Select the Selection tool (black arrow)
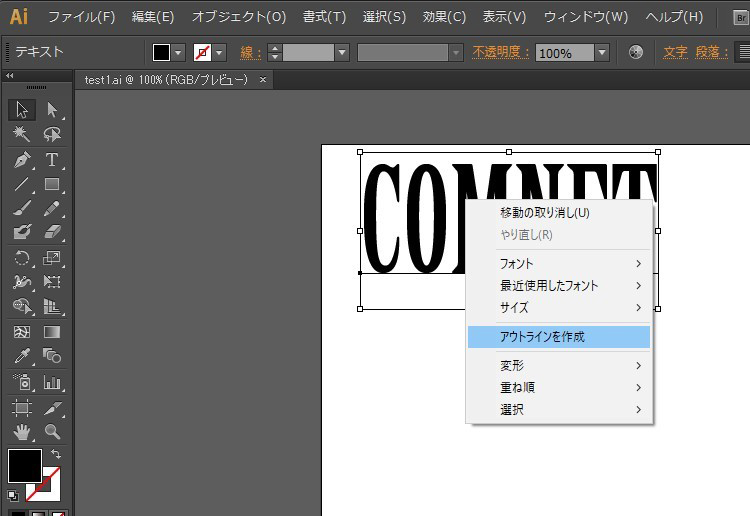750x516 pixels. [22, 110]
